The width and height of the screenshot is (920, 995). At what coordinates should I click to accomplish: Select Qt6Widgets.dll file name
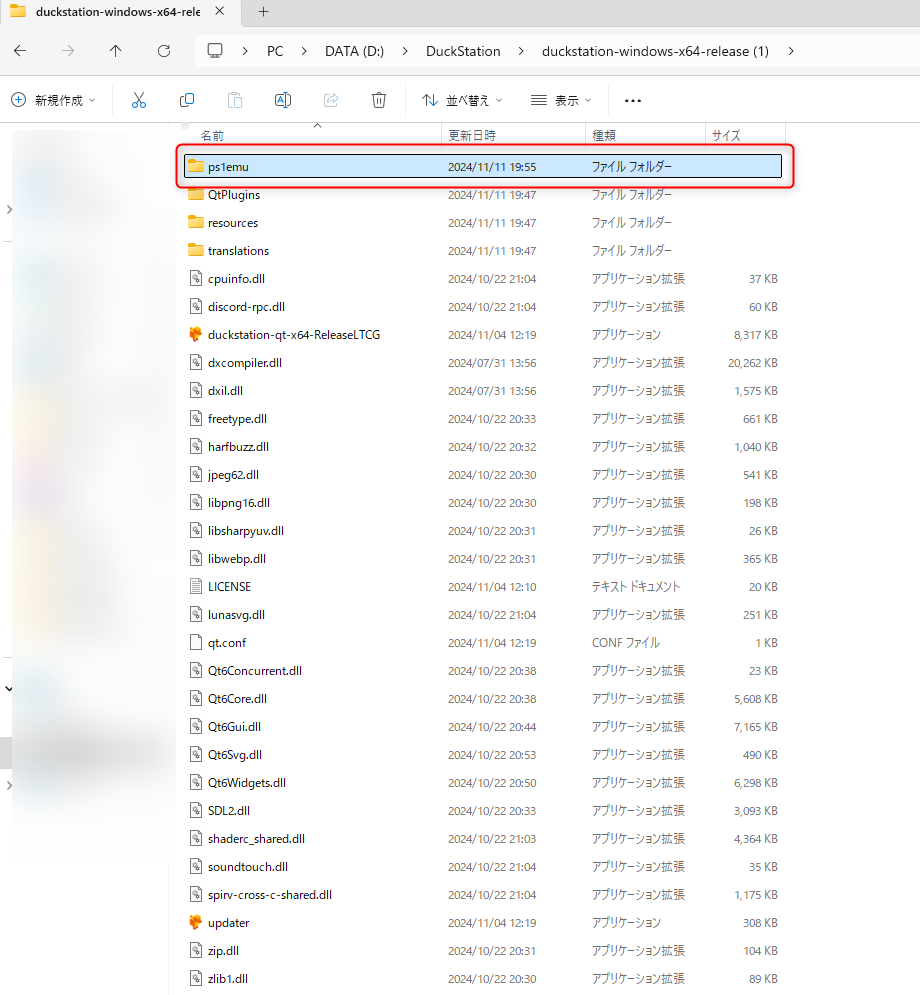point(247,782)
